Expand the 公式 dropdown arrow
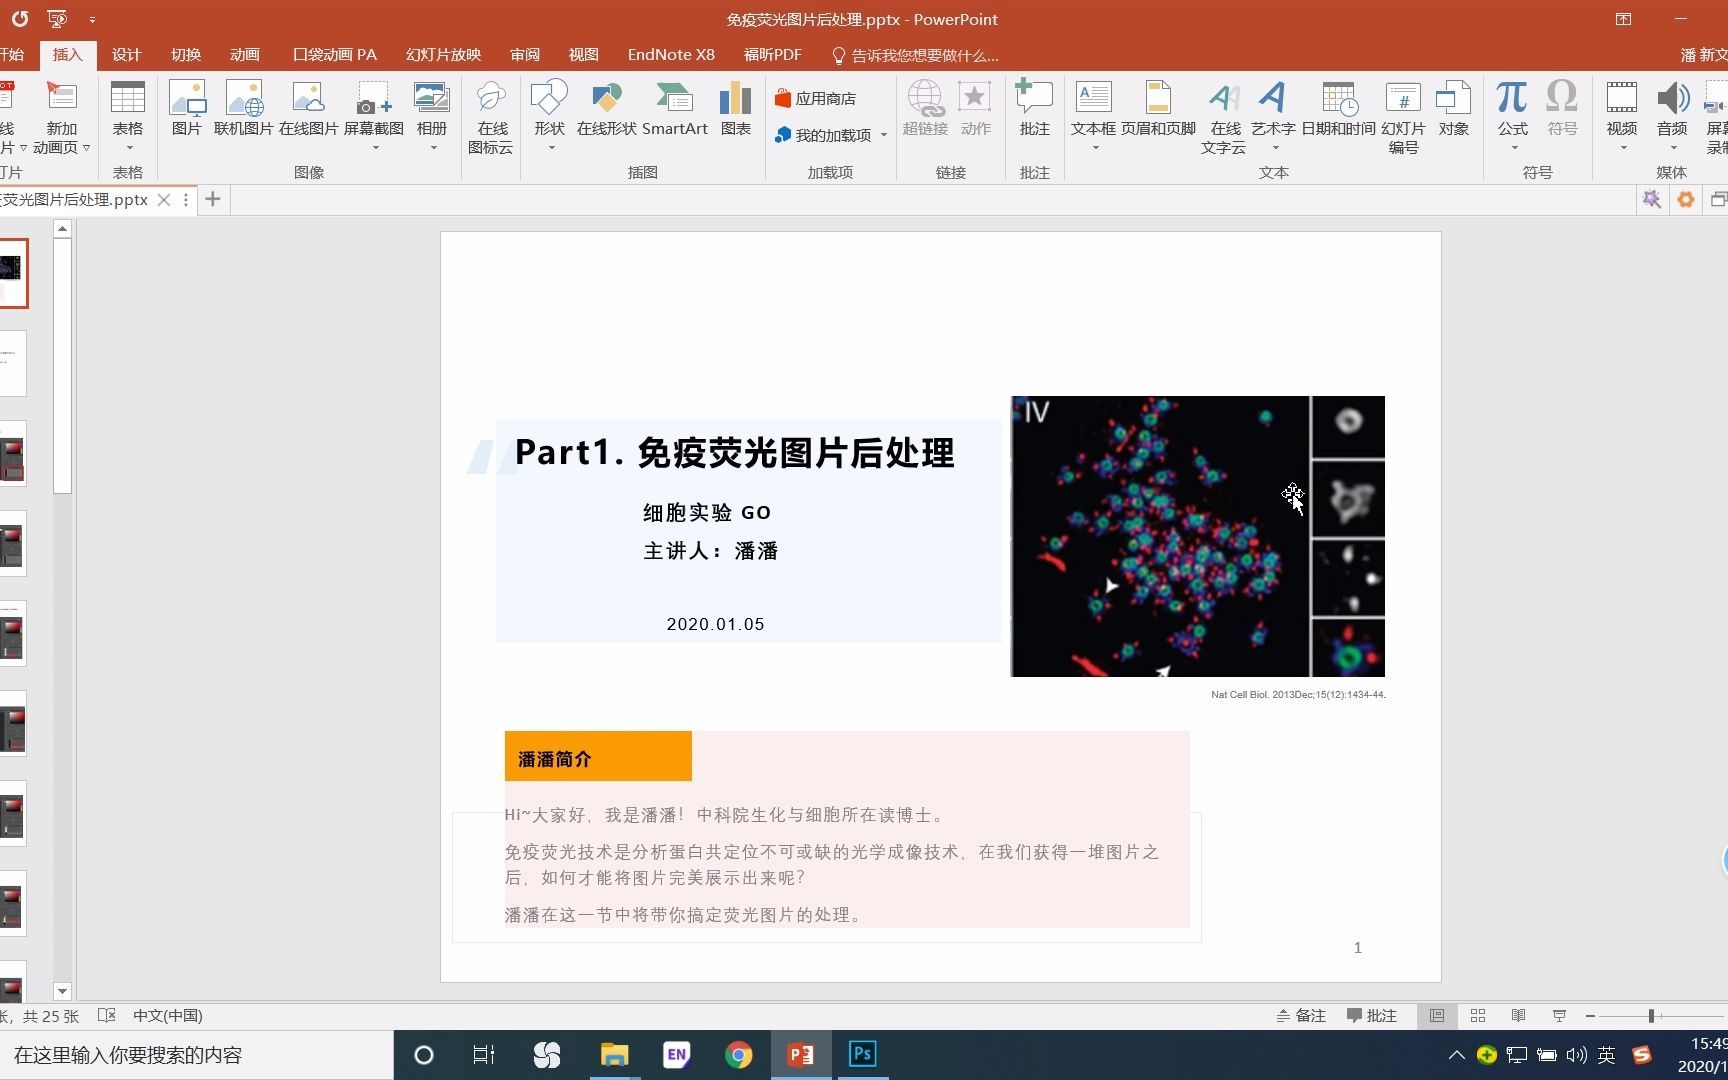Image resolution: width=1728 pixels, height=1080 pixels. 1514,148
